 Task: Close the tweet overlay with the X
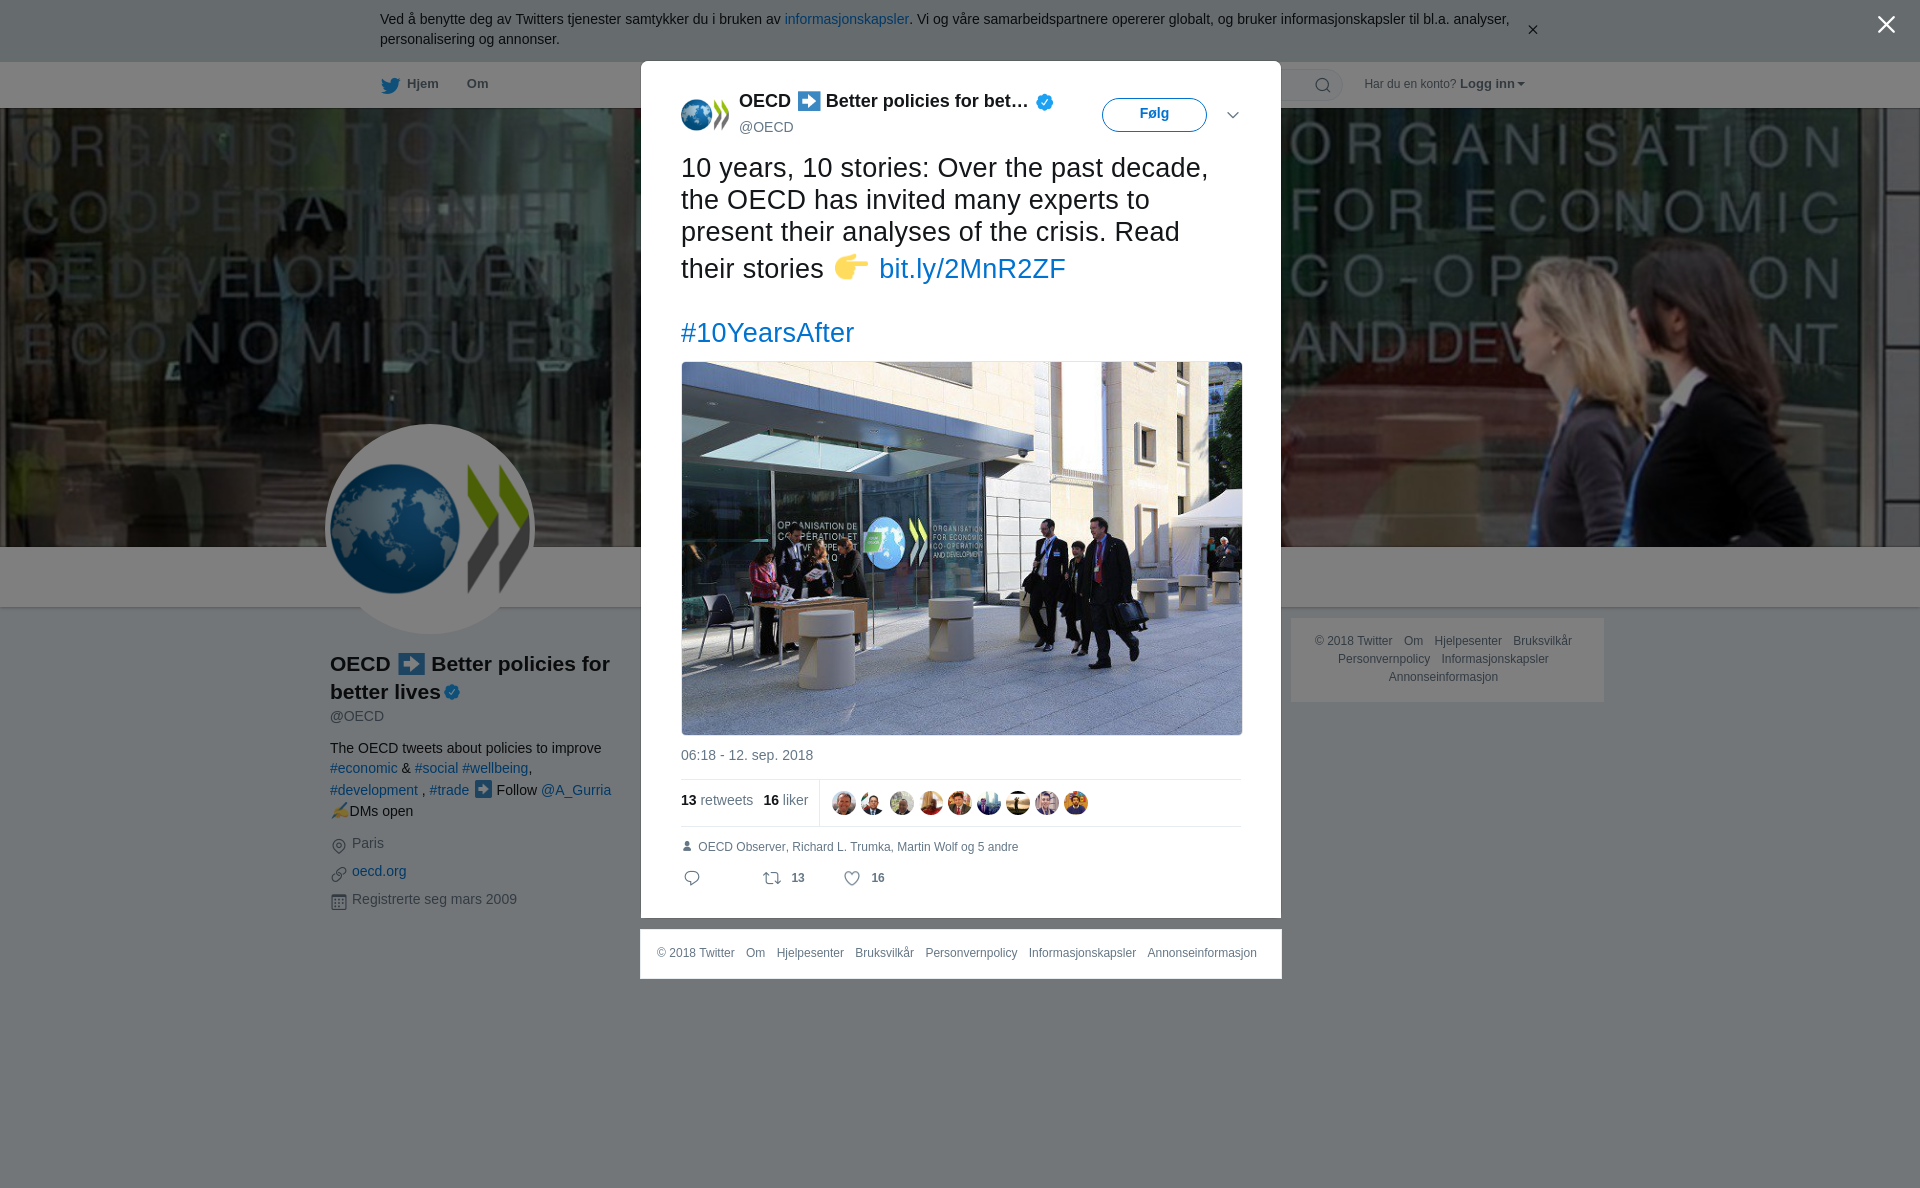coord(1886,25)
